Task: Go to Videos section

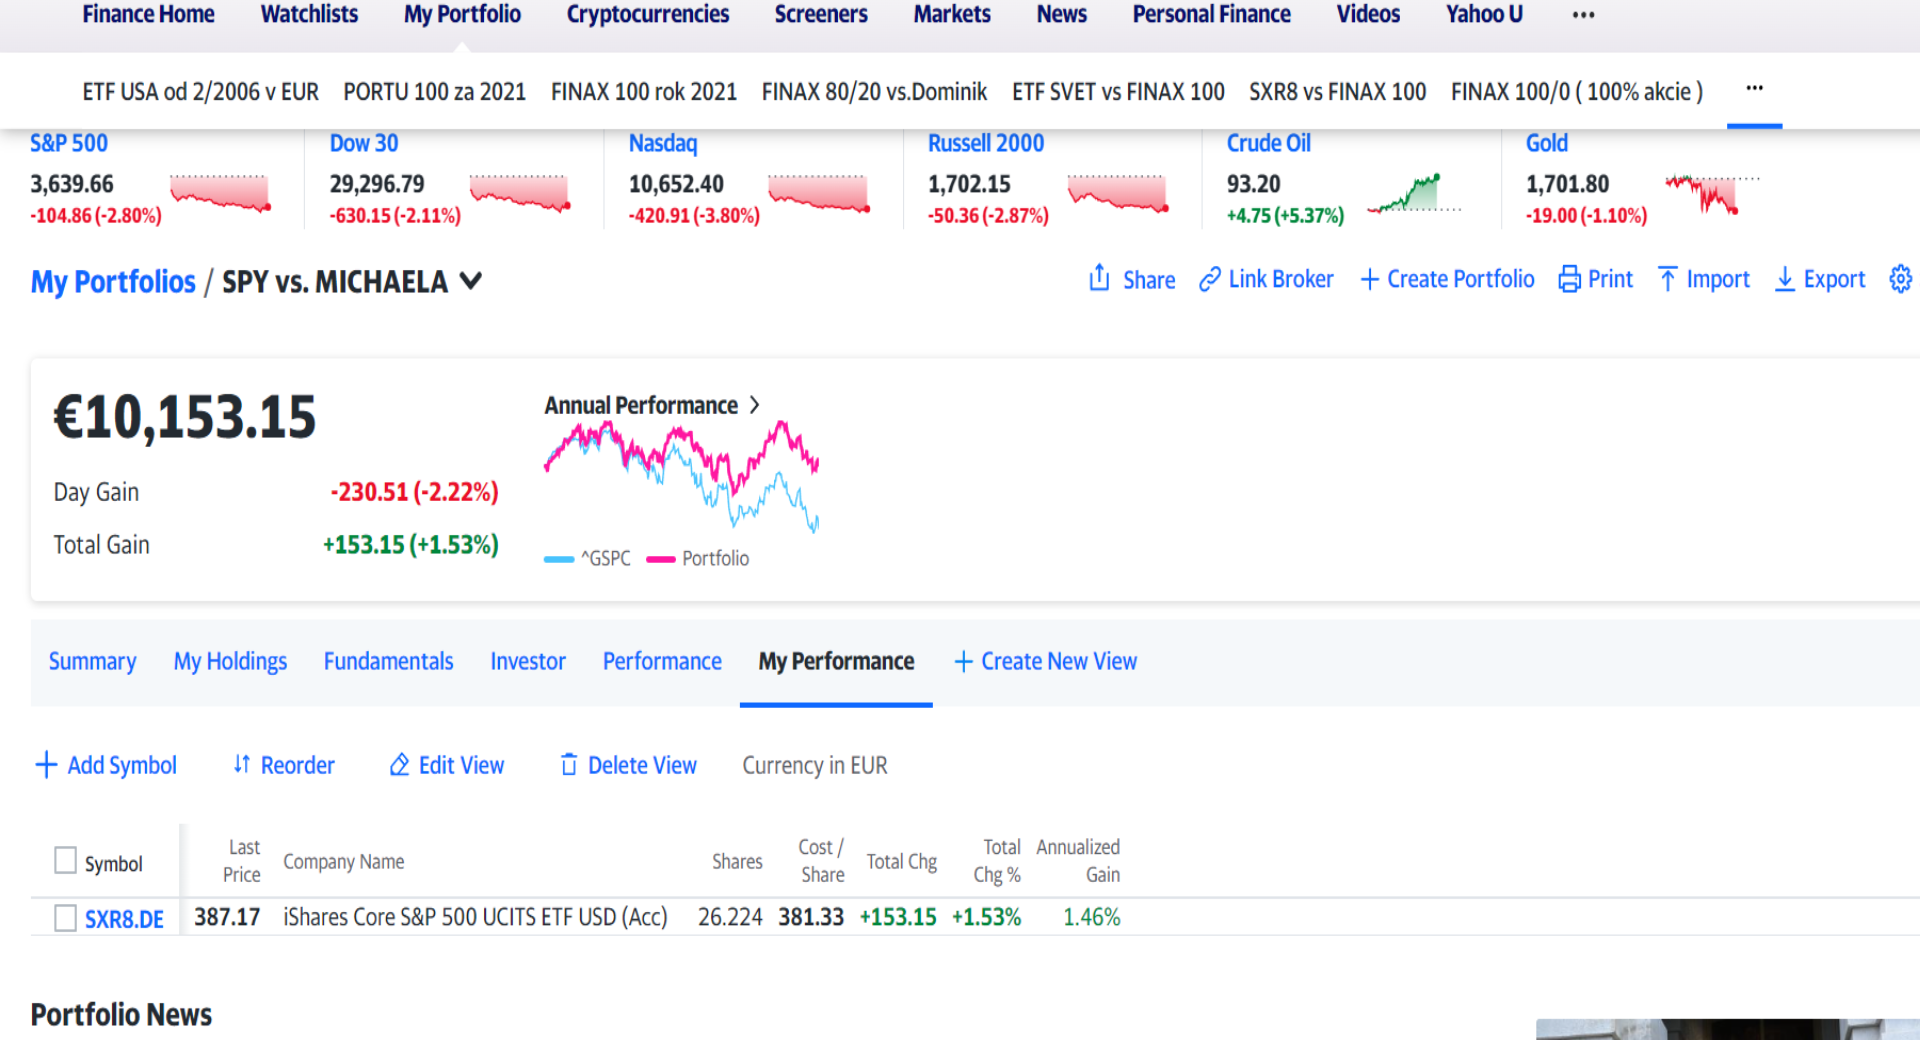Action: click(x=1368, y=15)
